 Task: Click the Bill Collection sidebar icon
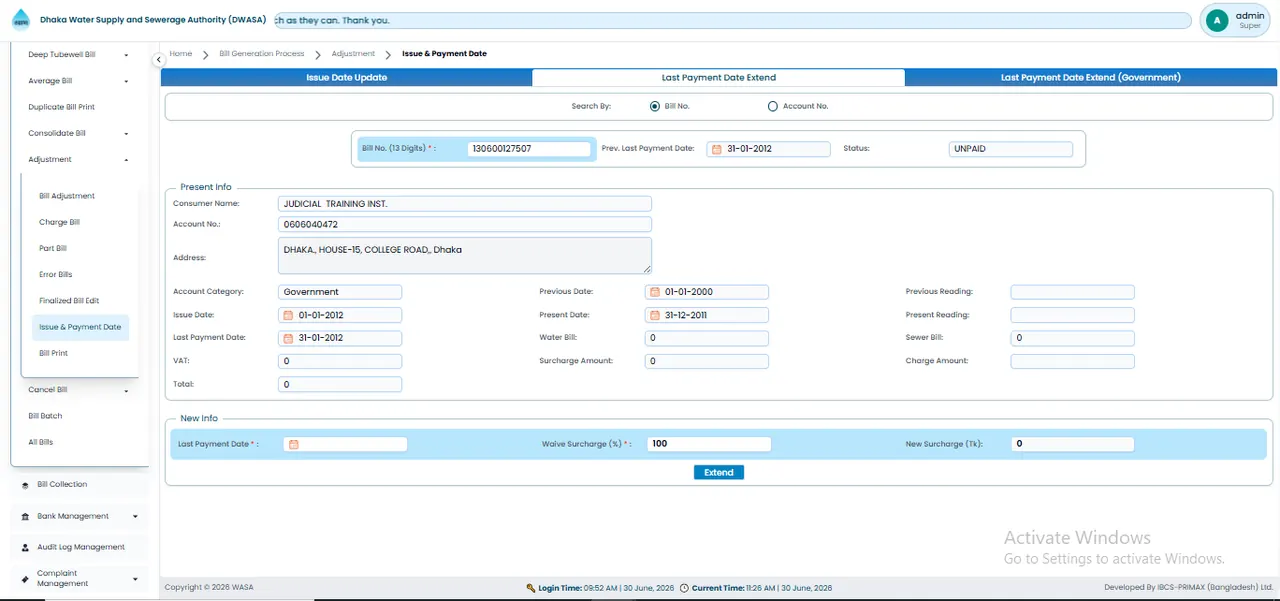[x=24, y=484]
